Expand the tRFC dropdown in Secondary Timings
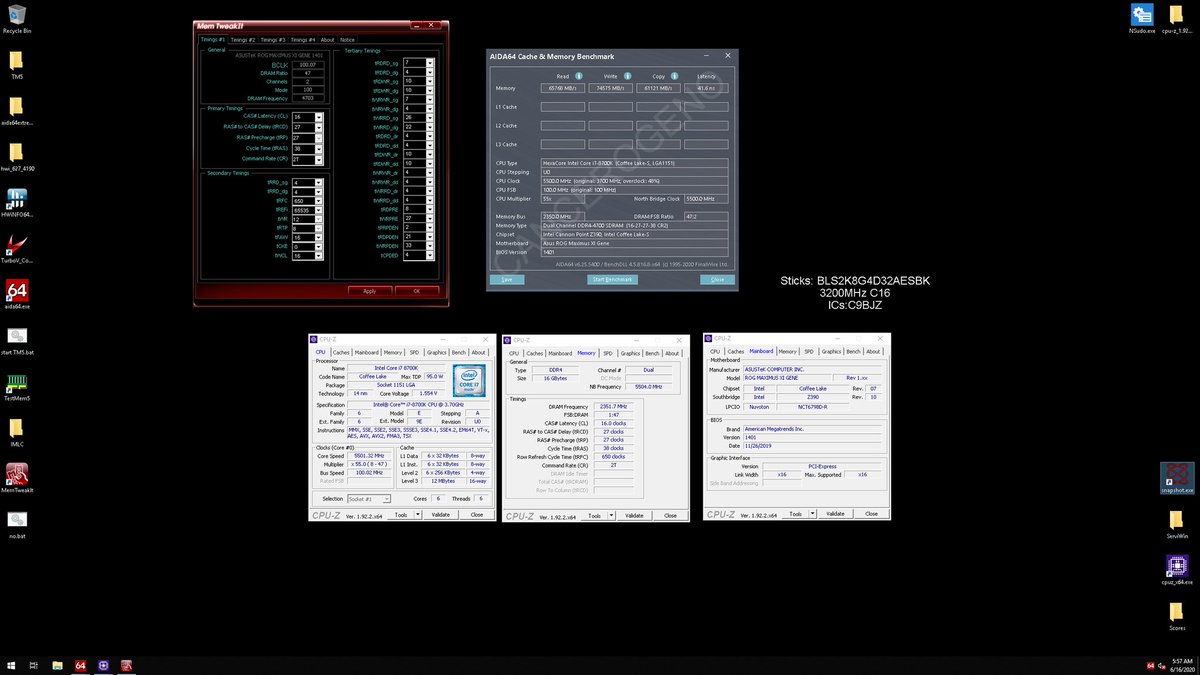The height and width of the screenshot is (675, 1200). 320,201
